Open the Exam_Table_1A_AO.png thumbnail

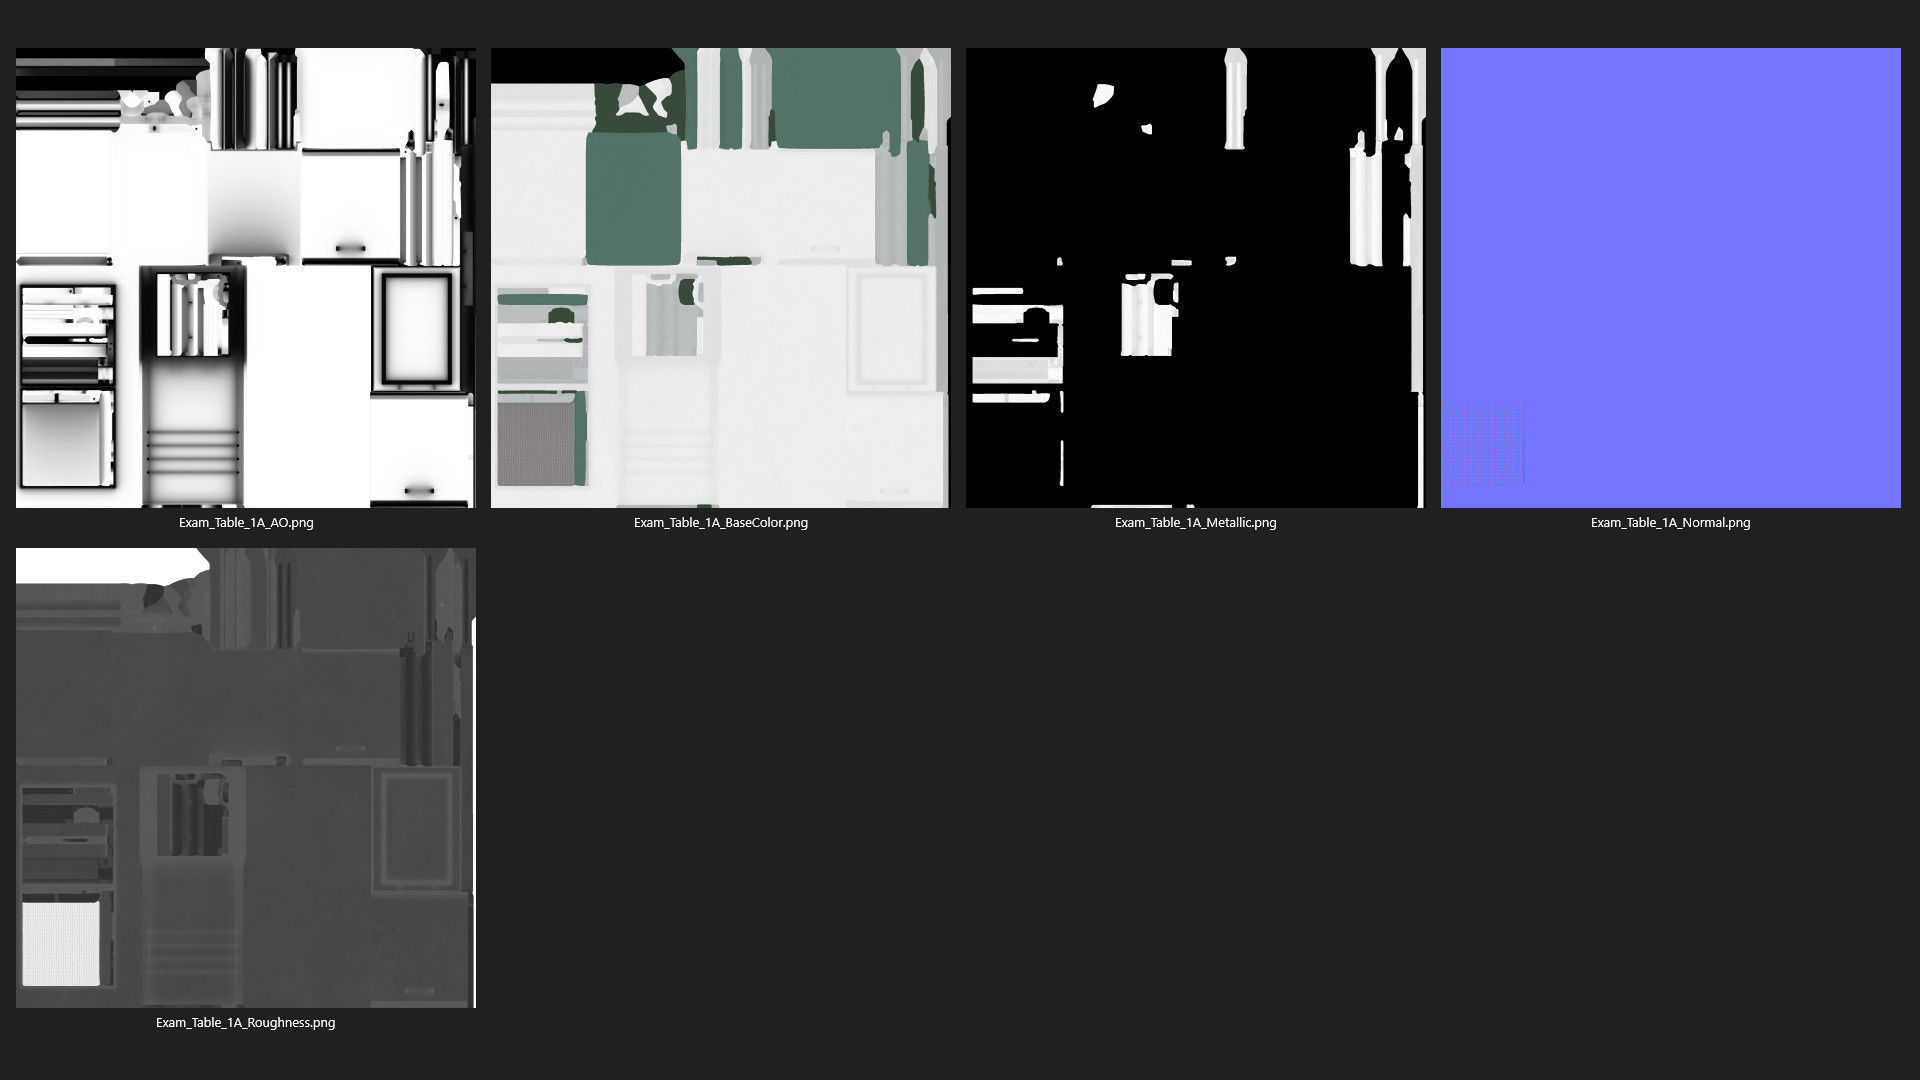(x=245, y=277)
